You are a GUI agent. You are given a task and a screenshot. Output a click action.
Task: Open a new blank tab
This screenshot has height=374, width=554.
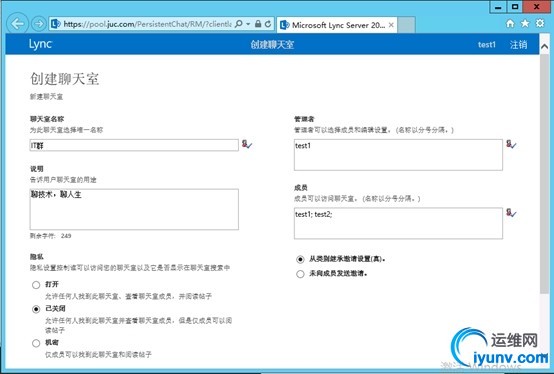[x=406, y=25]
